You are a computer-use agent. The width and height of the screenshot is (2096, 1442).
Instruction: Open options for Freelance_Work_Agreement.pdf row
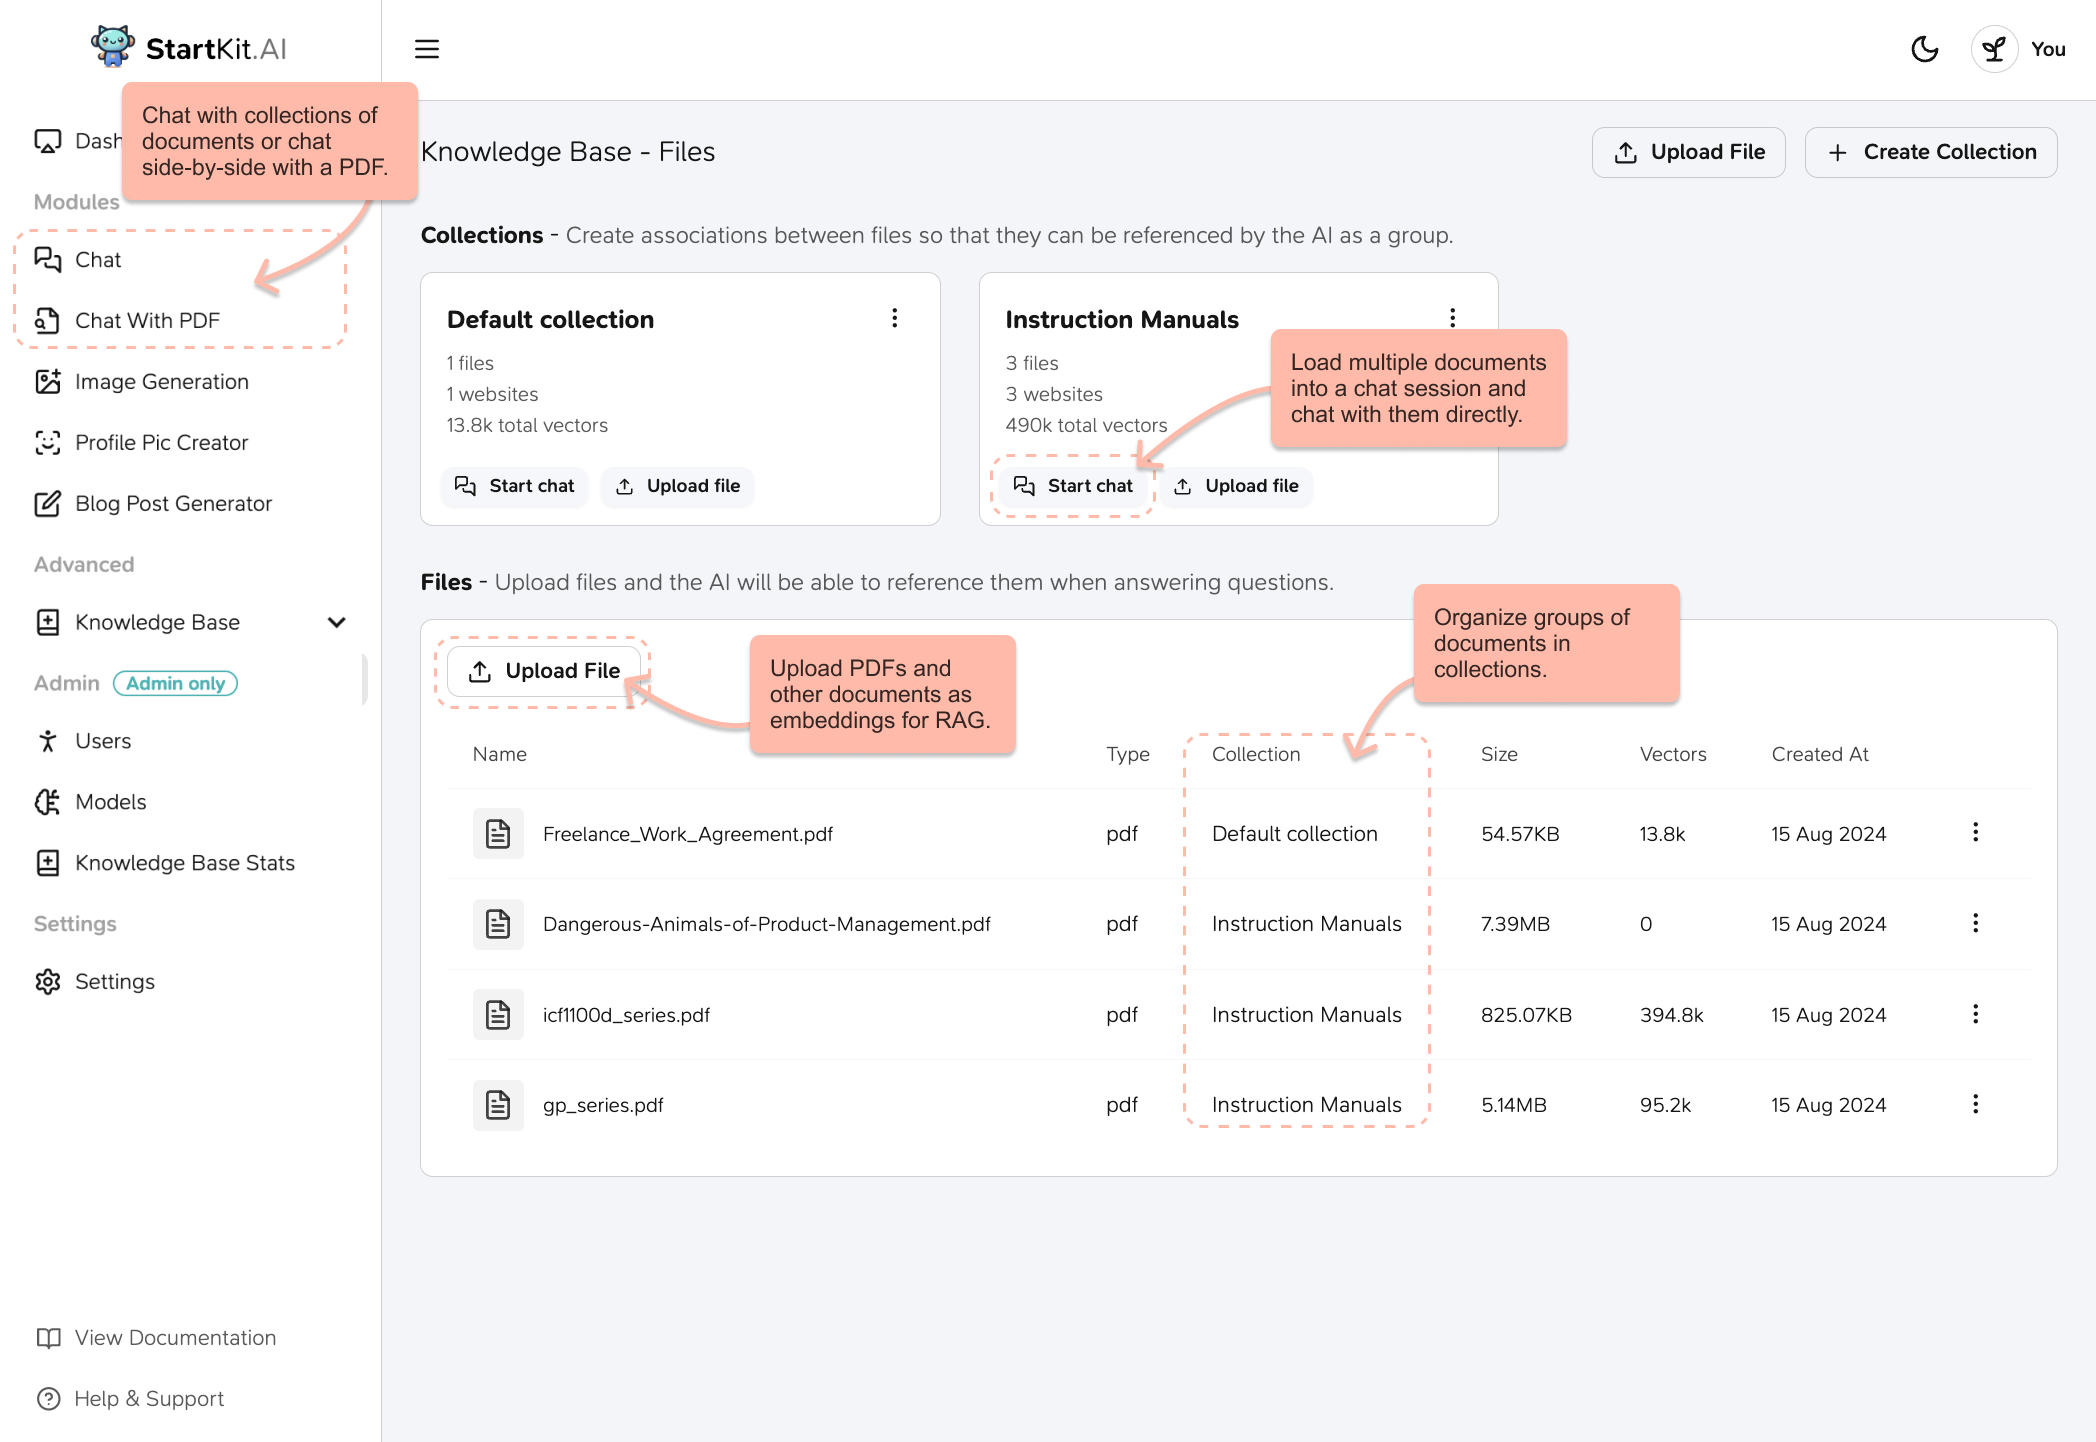1975,833
